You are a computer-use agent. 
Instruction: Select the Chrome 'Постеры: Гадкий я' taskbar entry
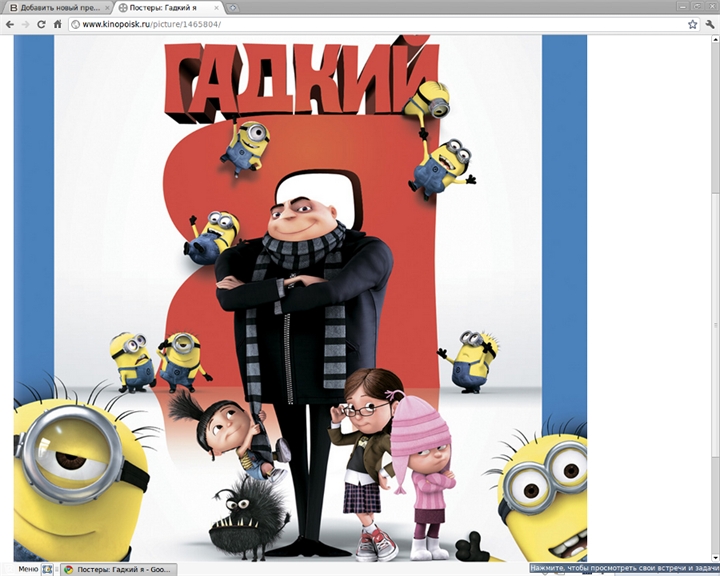[x=119, y=570]
